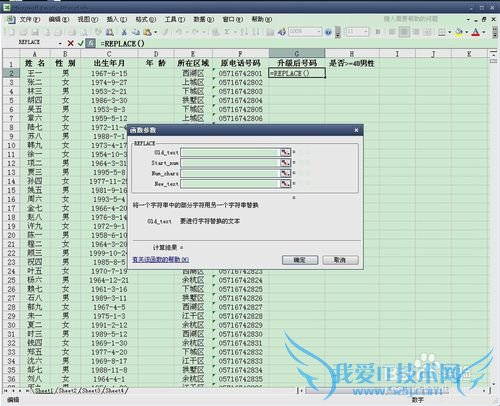The width and height of the screenshot is (500, 406).
Task: Click the Sort Ascending icon
Action: [x=244, y=32]
